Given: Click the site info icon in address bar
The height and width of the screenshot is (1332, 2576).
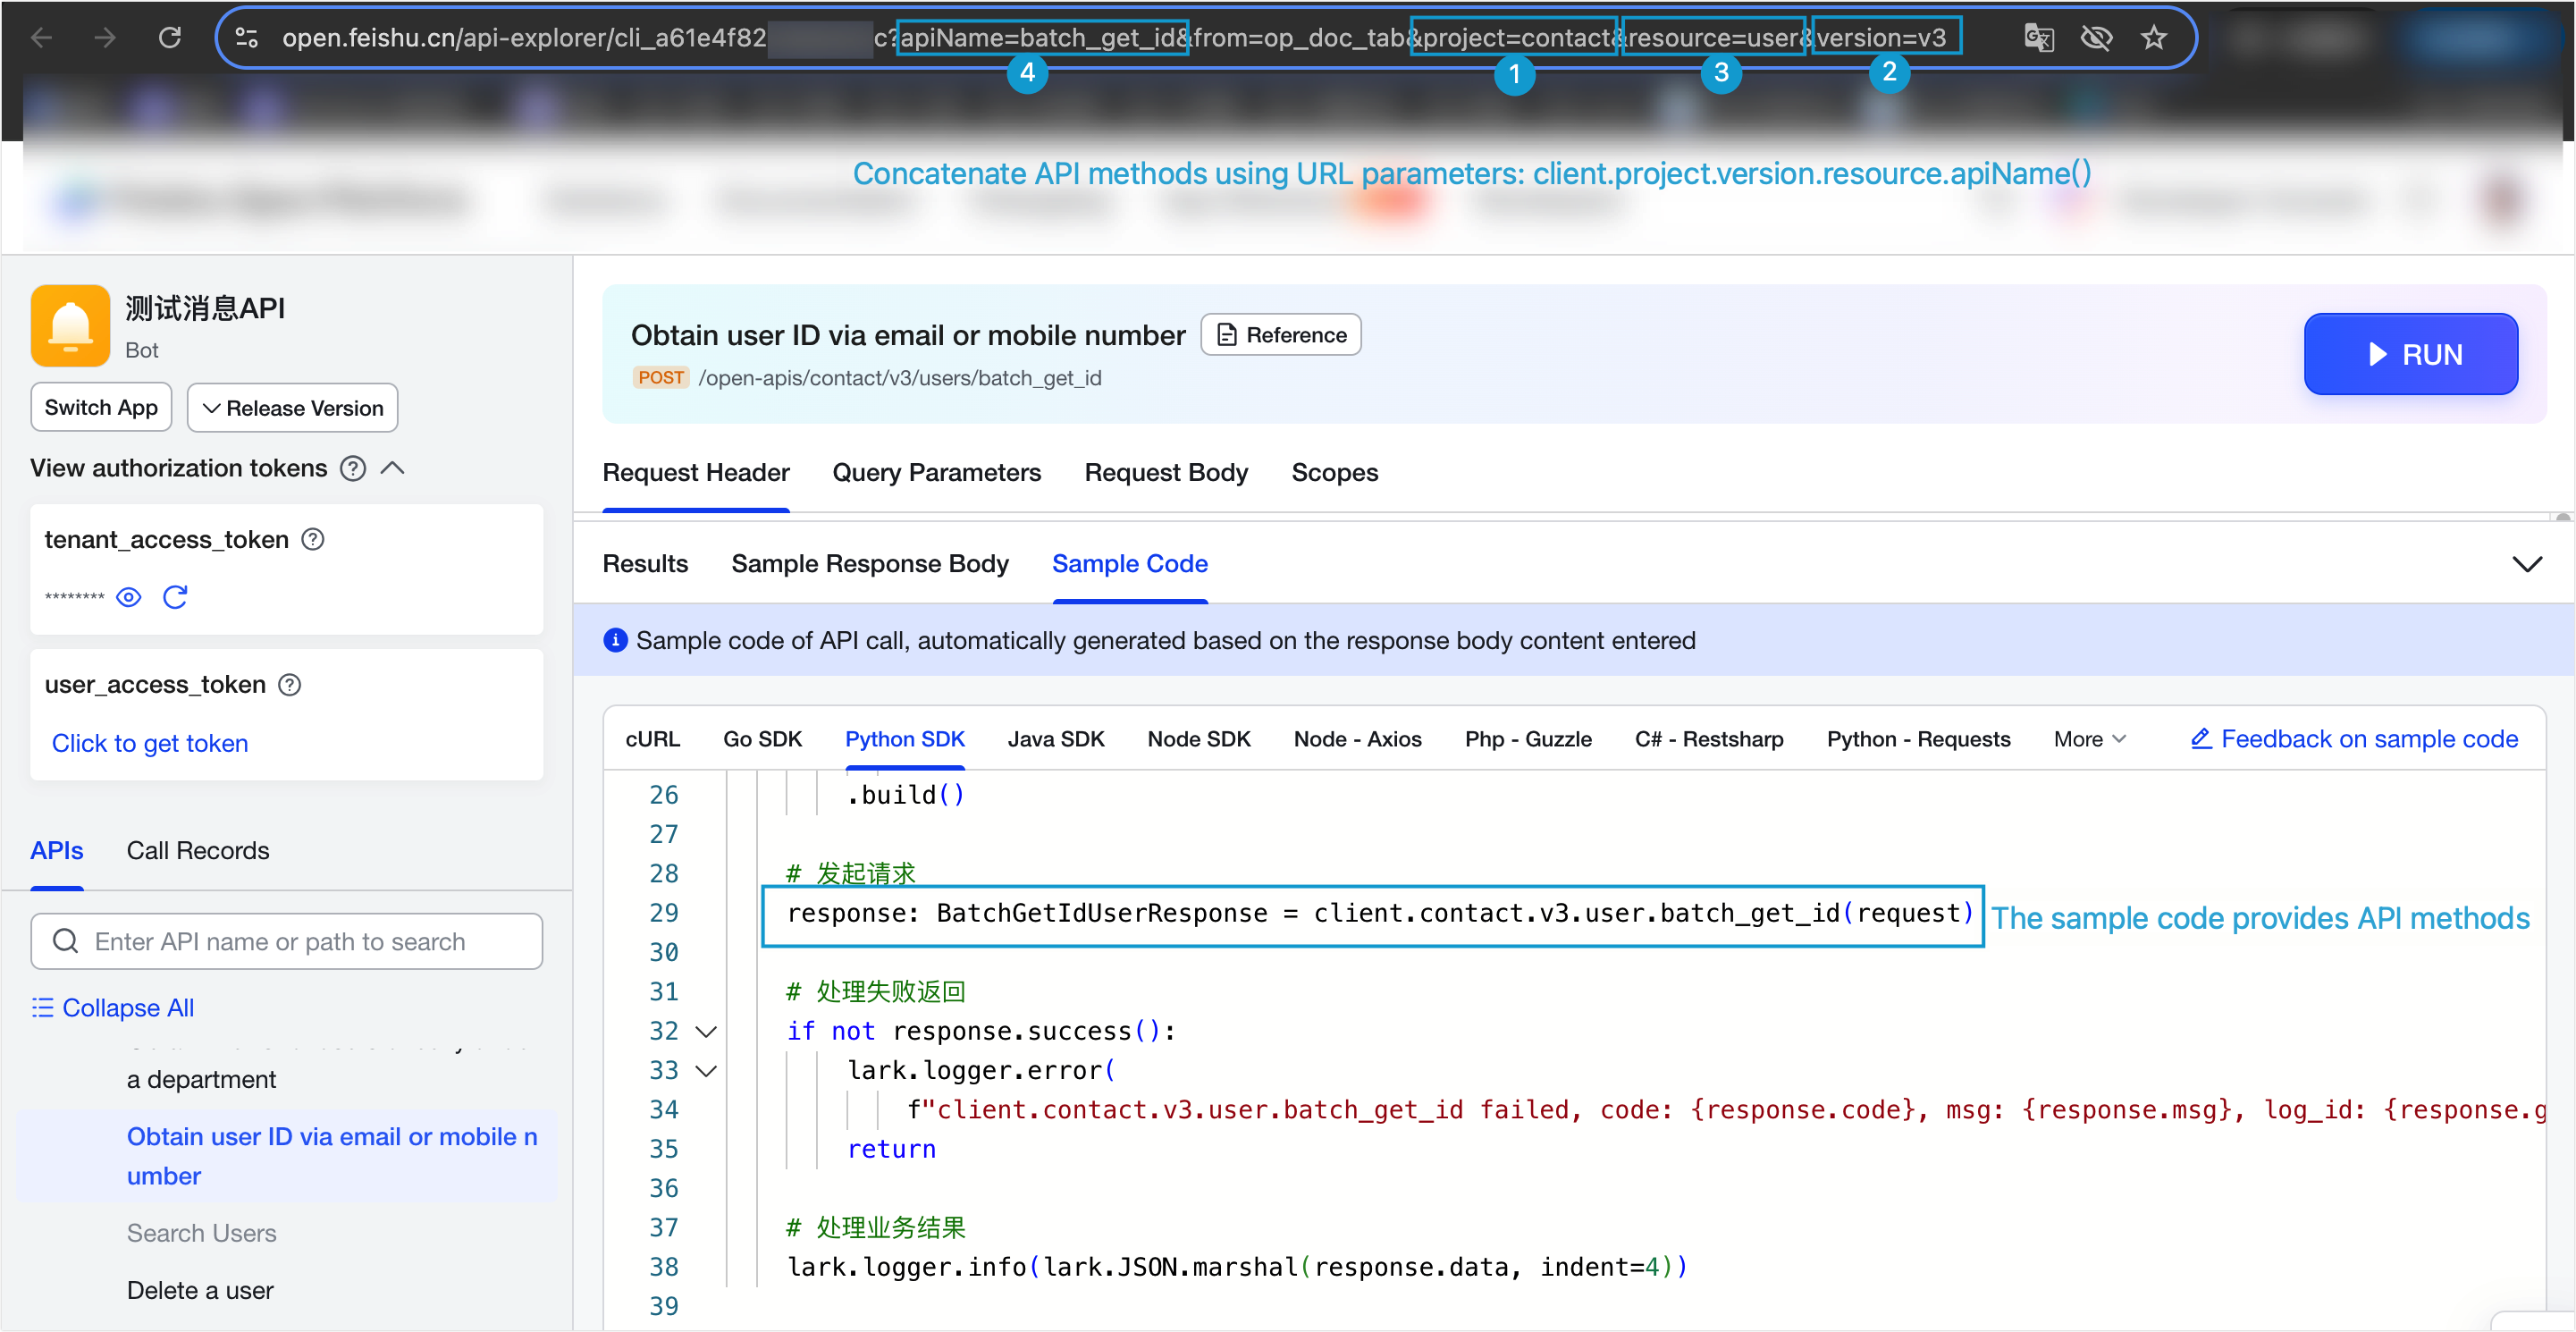Looking at the screenshot, I should 246,38.
